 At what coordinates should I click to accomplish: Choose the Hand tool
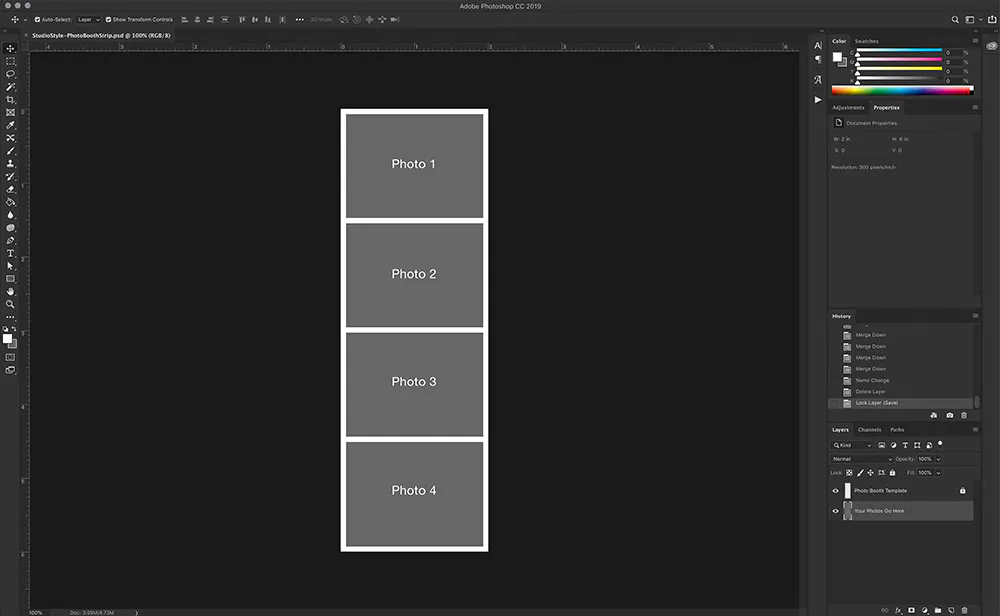[10, 291]
